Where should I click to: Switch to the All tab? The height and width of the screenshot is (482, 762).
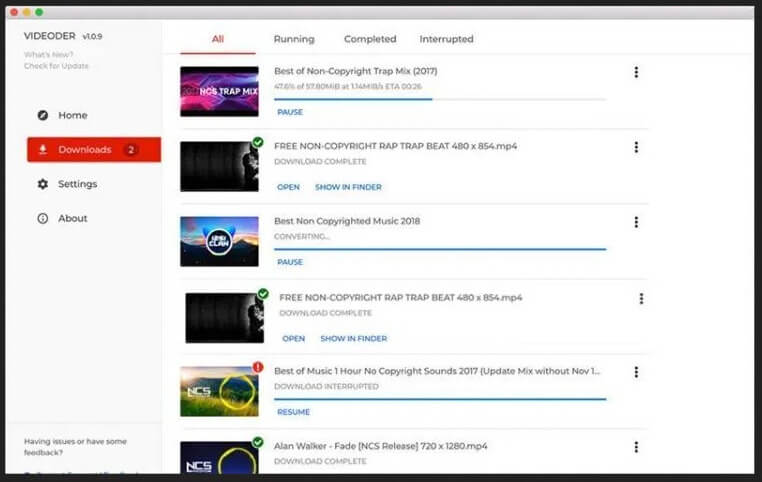coord(218,39)
